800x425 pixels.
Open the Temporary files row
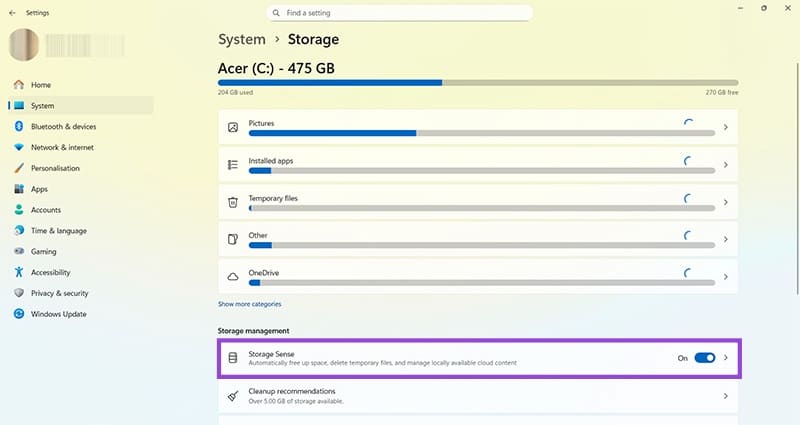pos(478,202)
